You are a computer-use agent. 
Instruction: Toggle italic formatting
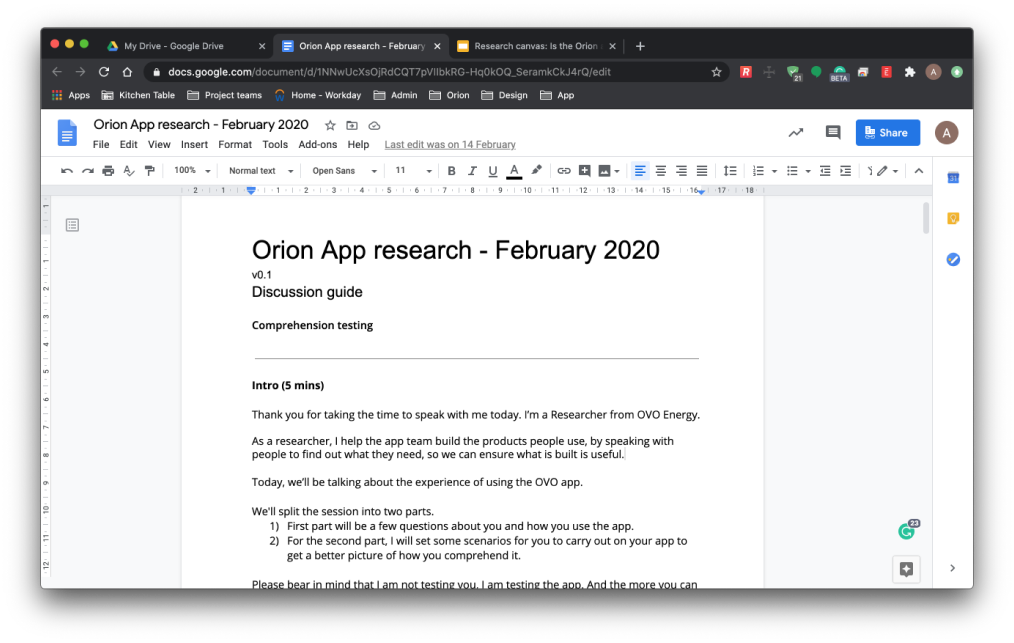pos(472,171)
